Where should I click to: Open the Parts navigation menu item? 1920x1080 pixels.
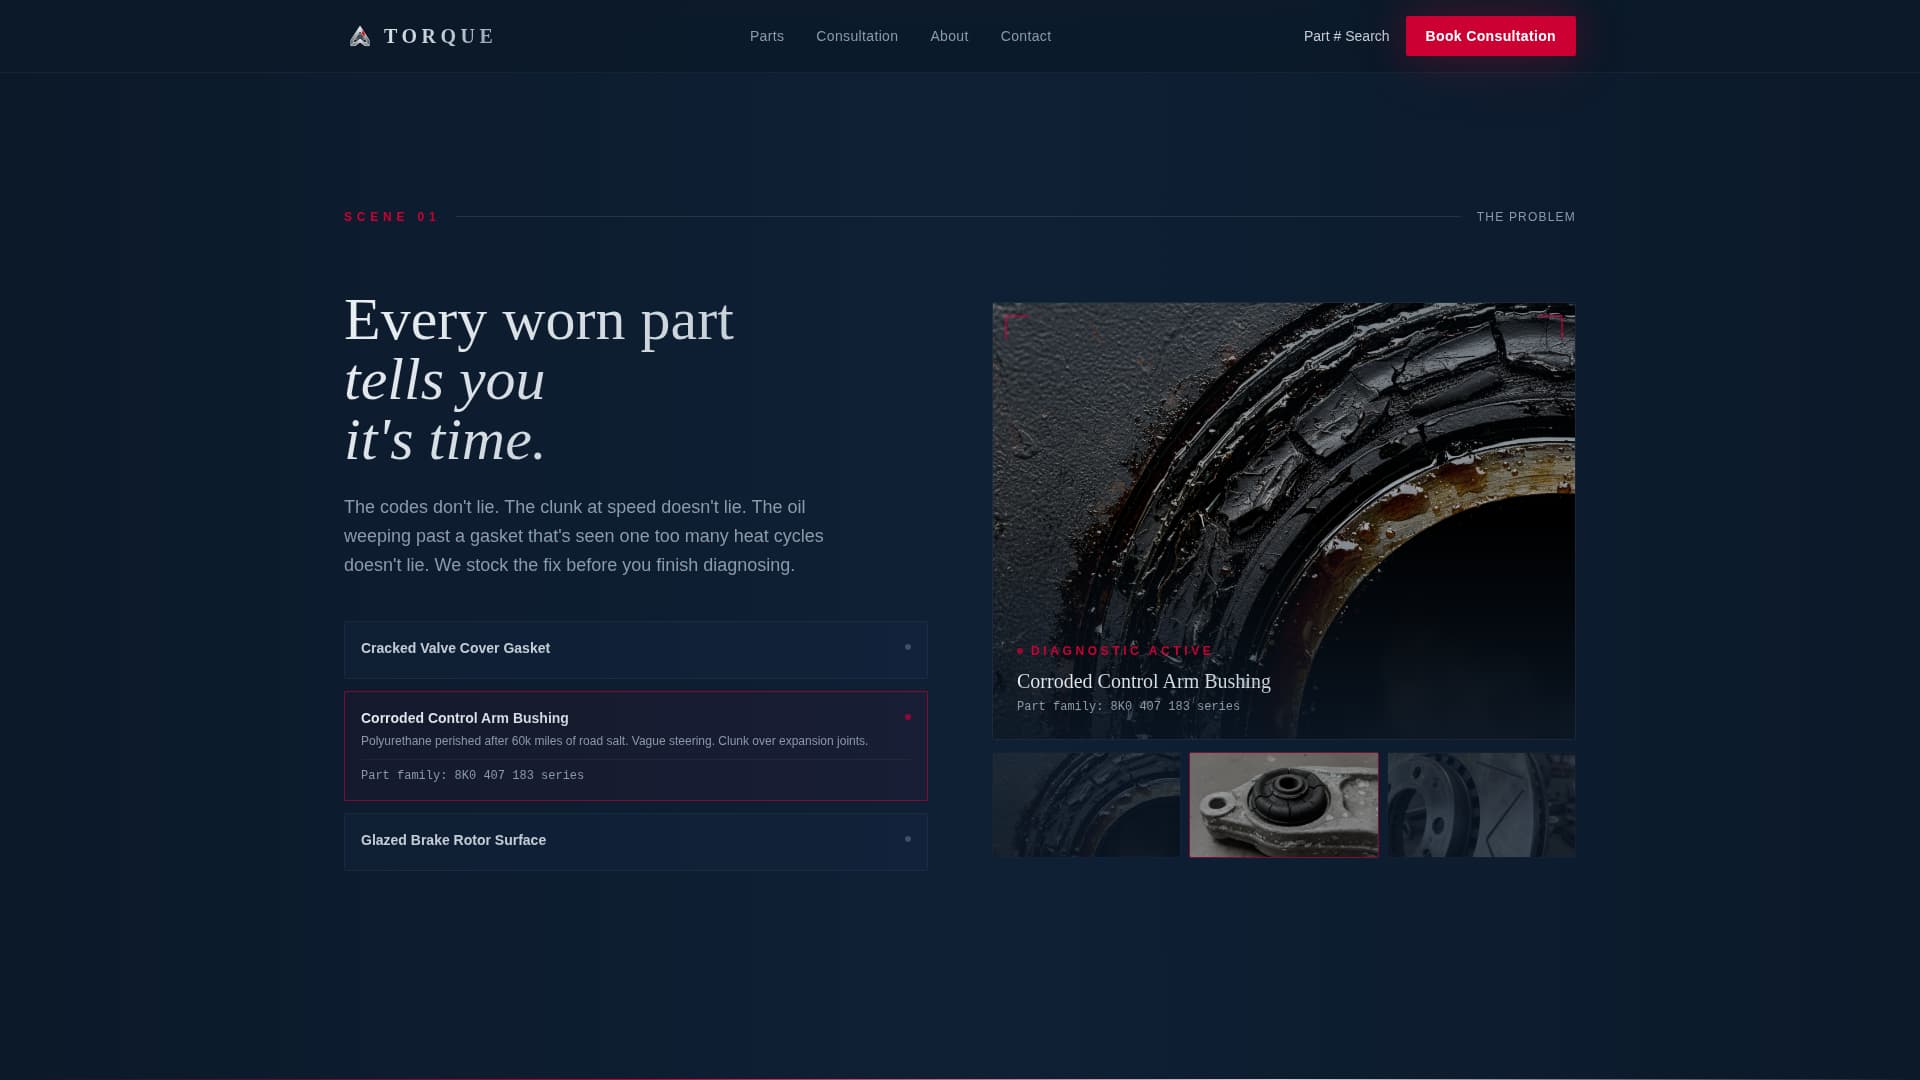[x=767, y=37]
